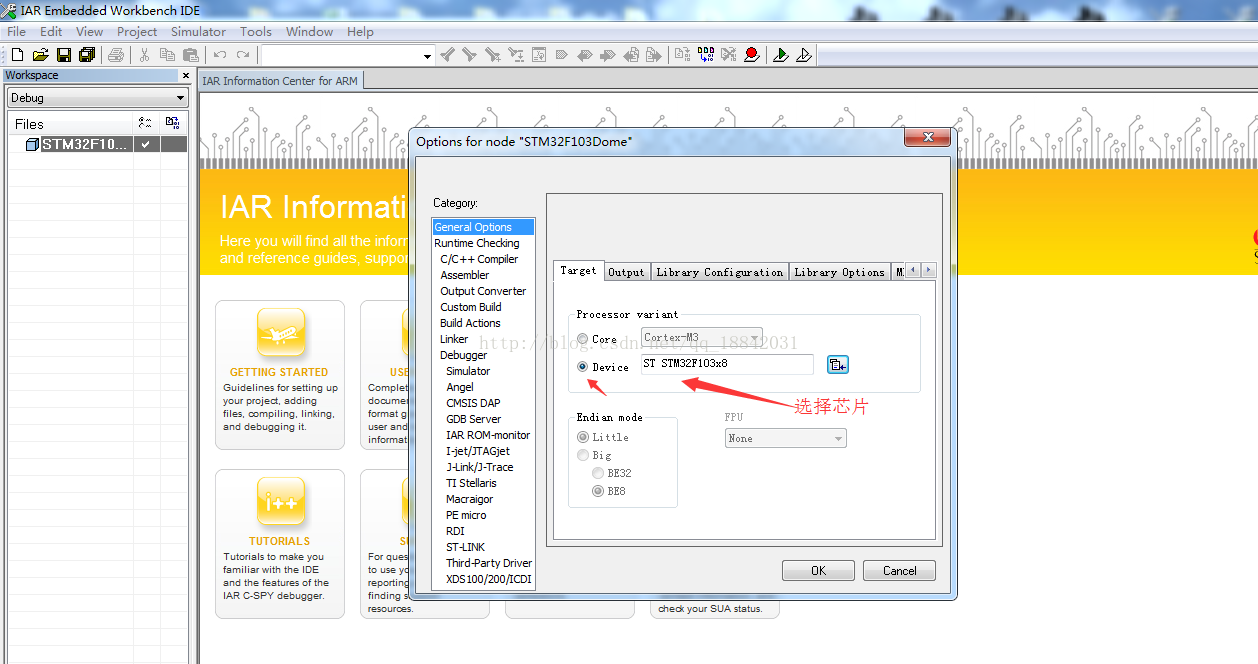
Task: Select Runtime Checking in Category list
Action: click(x=477, y=243)
